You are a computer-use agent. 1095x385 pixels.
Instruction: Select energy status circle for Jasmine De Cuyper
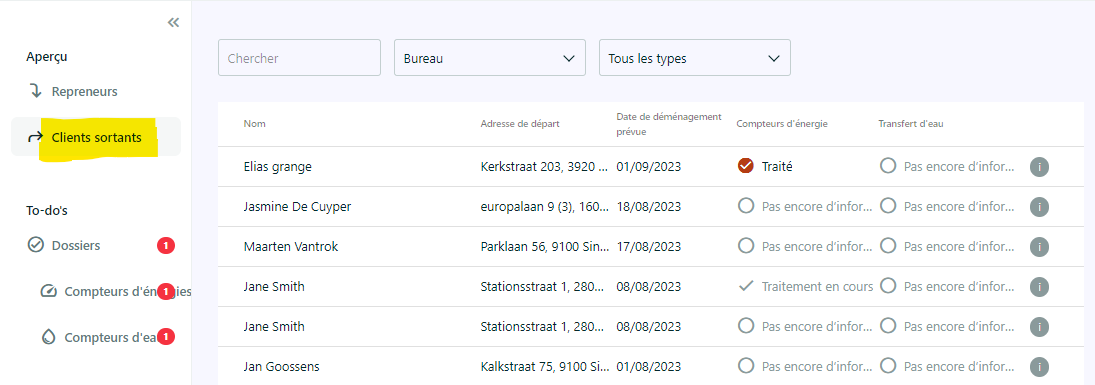point(746,206)
